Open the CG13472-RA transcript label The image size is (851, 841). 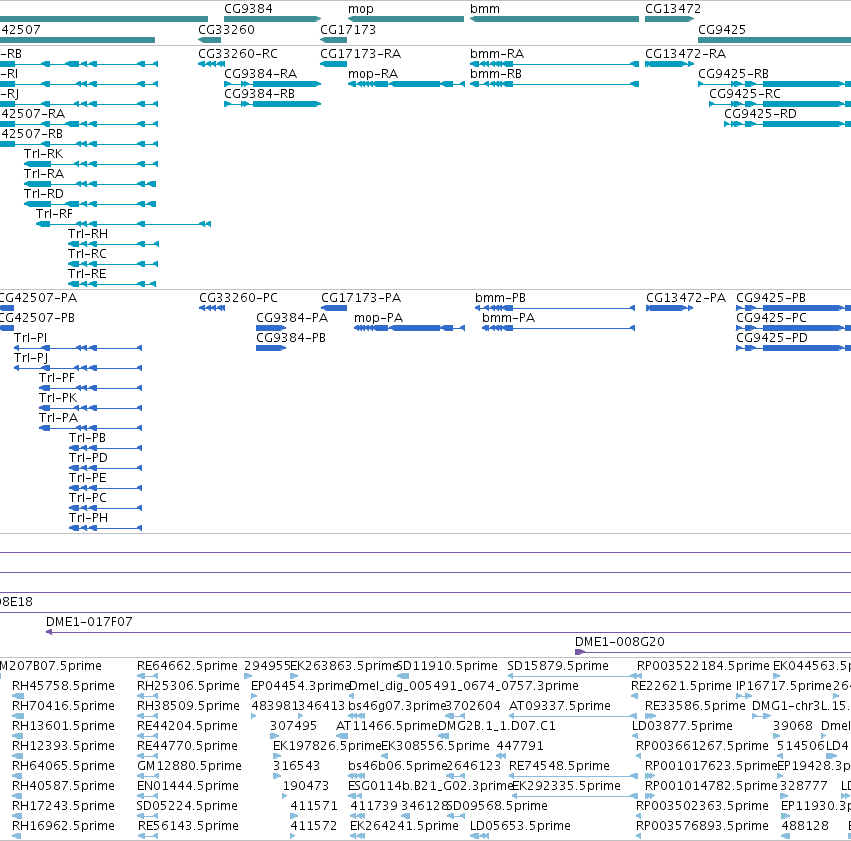pyautogui.click(x=685, y=54)
